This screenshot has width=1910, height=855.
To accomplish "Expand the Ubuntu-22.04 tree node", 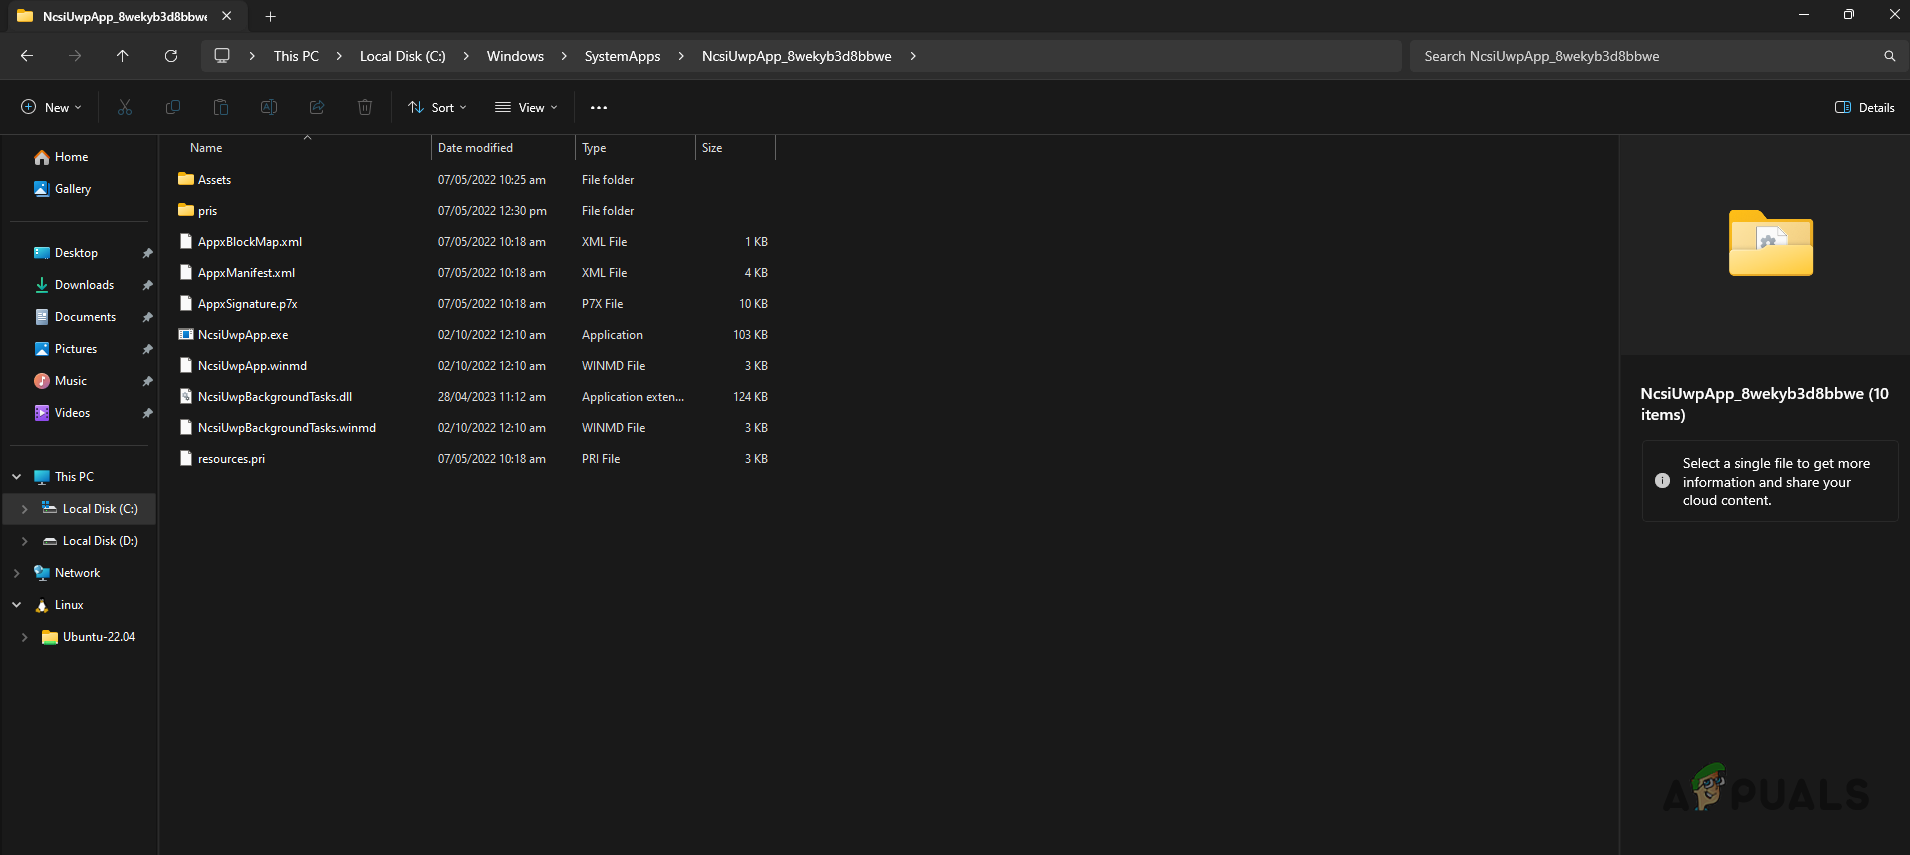I will (x=25, y=637).
